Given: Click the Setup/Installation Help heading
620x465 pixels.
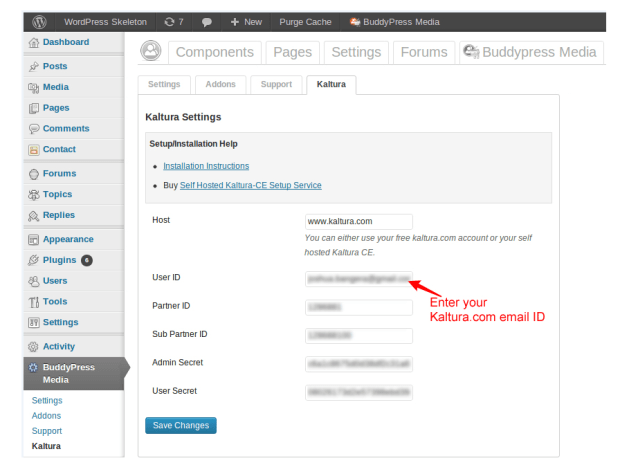Looking at the screenshot, I should 193,144.
